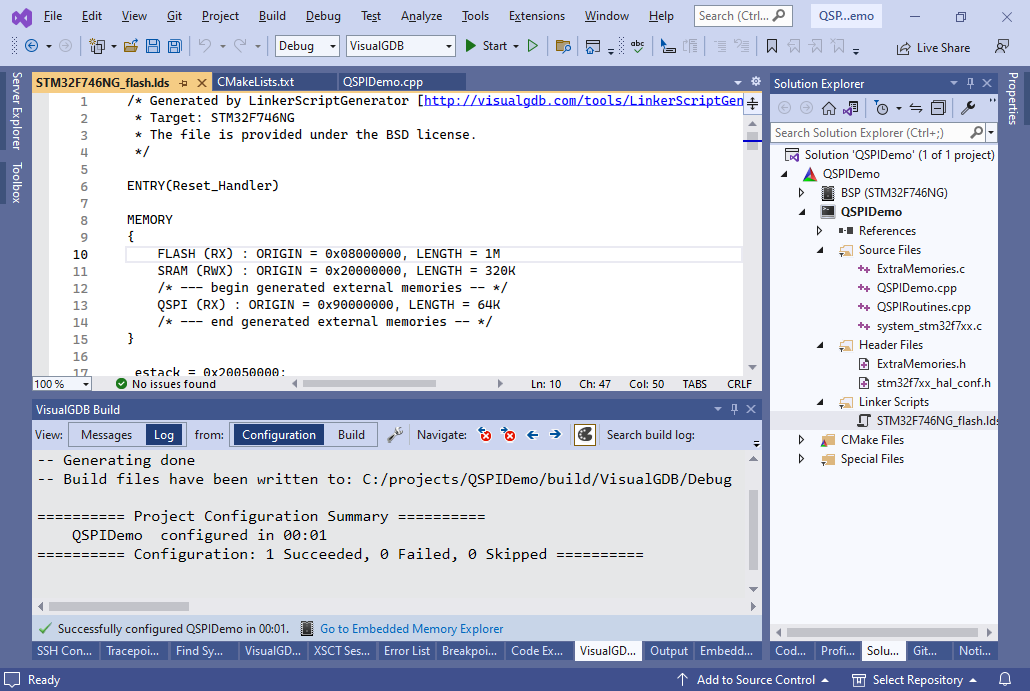Expand the References node
The image size is (1030, 691).
coord(819,231)
